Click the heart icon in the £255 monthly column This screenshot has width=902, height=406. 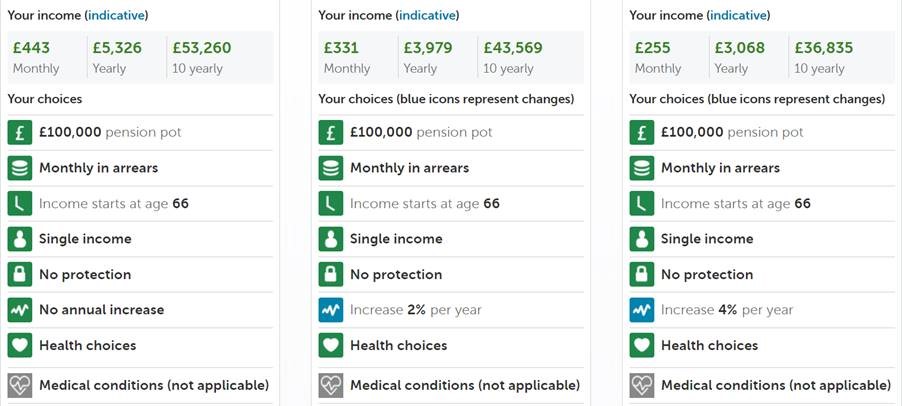pyautogui.click(x=641, y=346)
